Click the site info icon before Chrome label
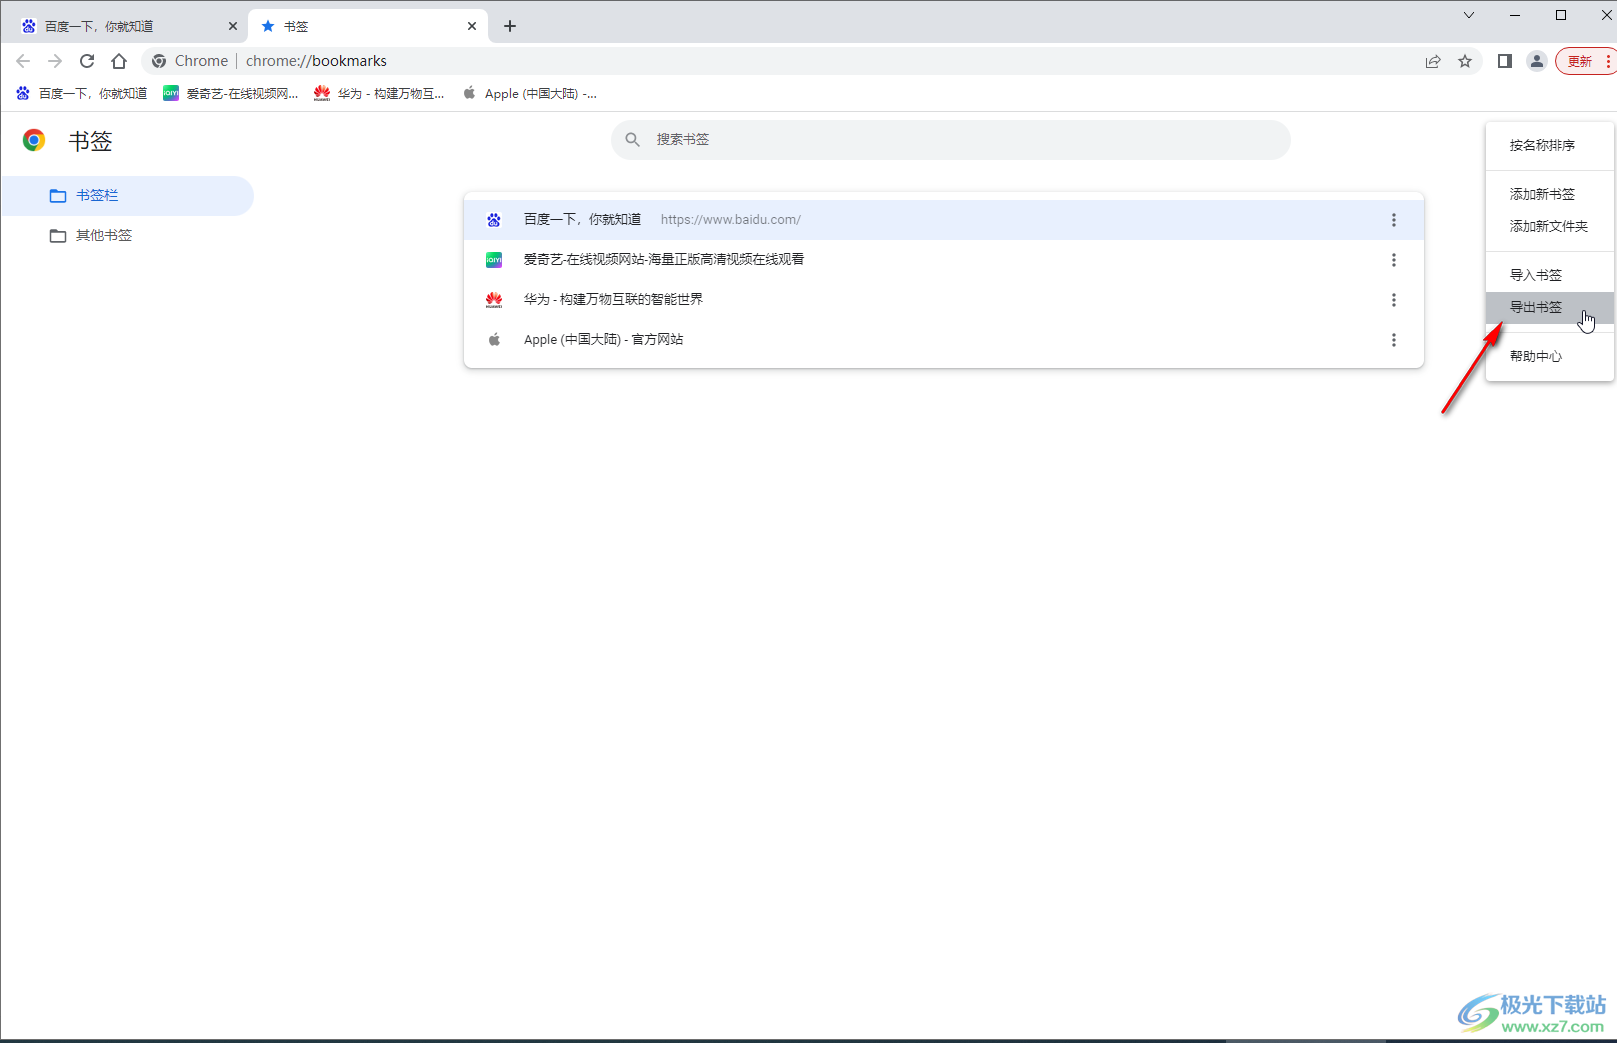 [159, 61]
